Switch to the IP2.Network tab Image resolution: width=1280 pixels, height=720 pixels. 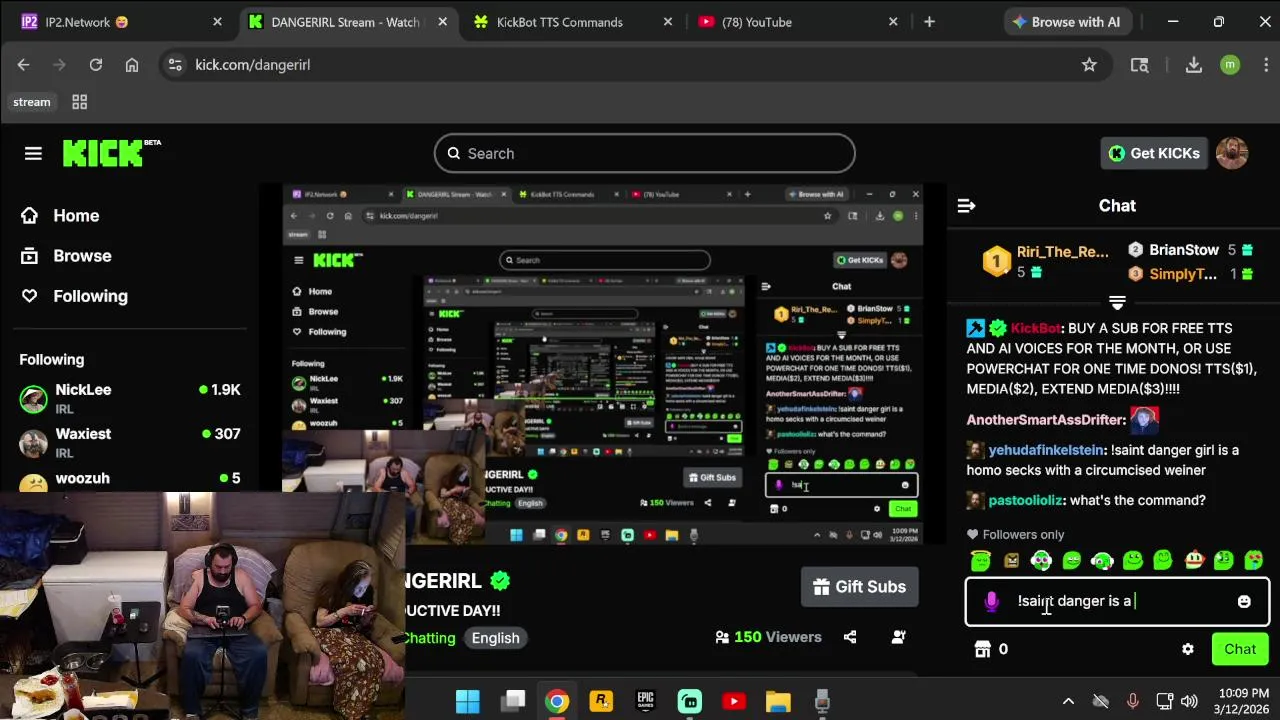click(120, 22)
